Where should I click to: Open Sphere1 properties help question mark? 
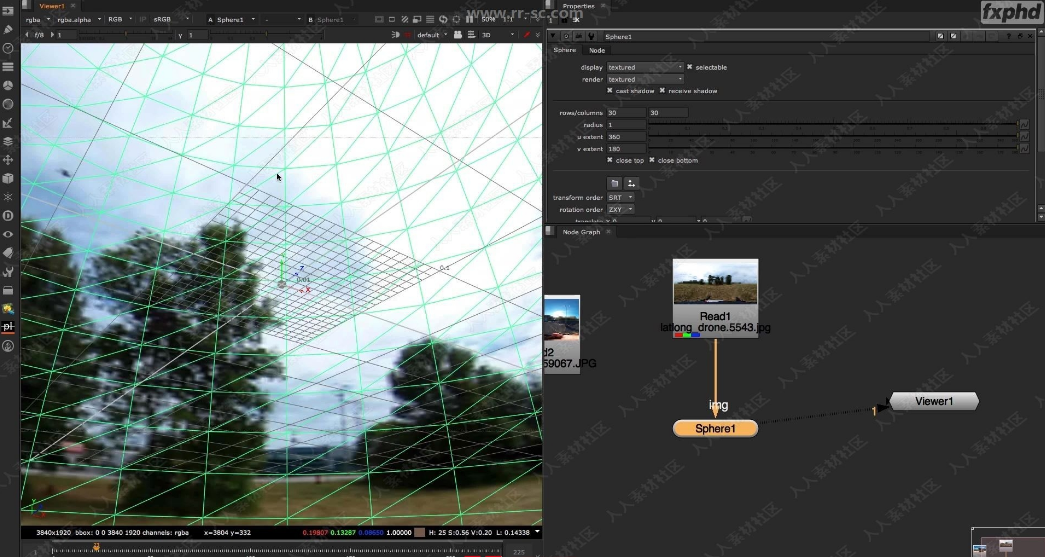[x=1010, y=37]
